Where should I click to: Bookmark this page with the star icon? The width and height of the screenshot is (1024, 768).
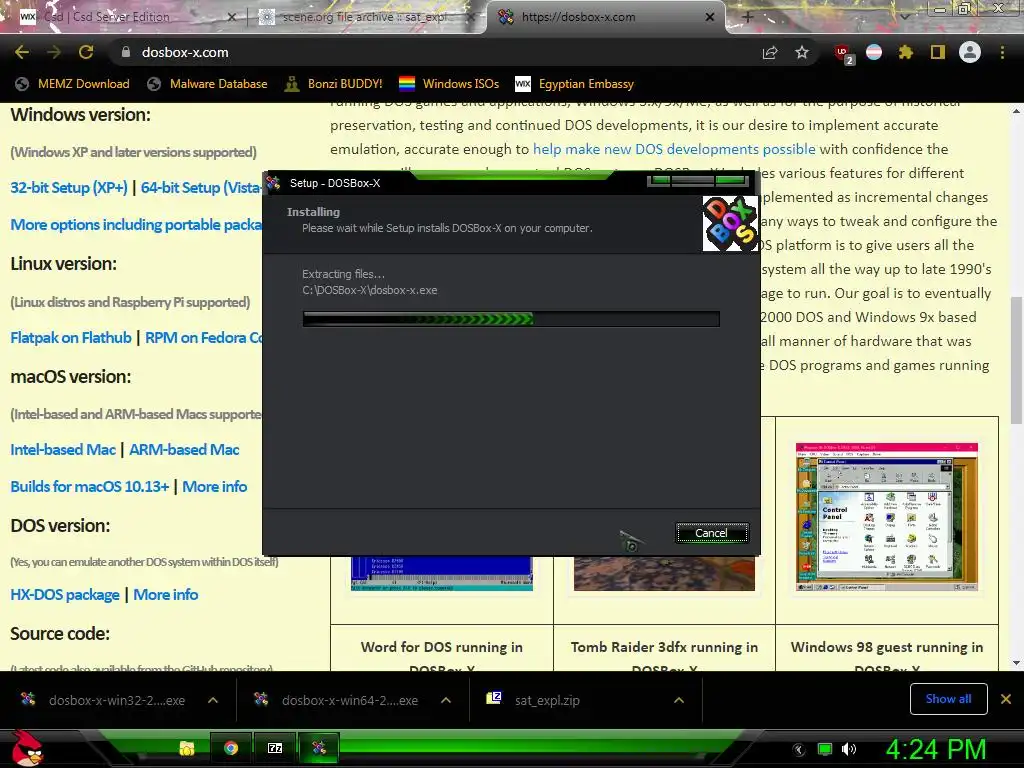pos(802,52)
